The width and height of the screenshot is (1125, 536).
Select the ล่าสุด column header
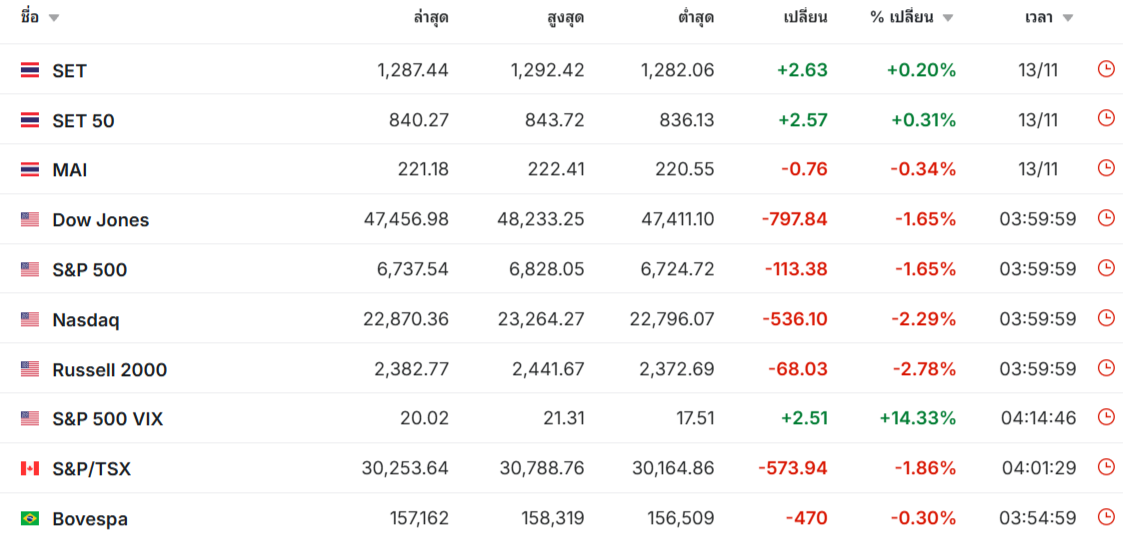pos(430,17)
